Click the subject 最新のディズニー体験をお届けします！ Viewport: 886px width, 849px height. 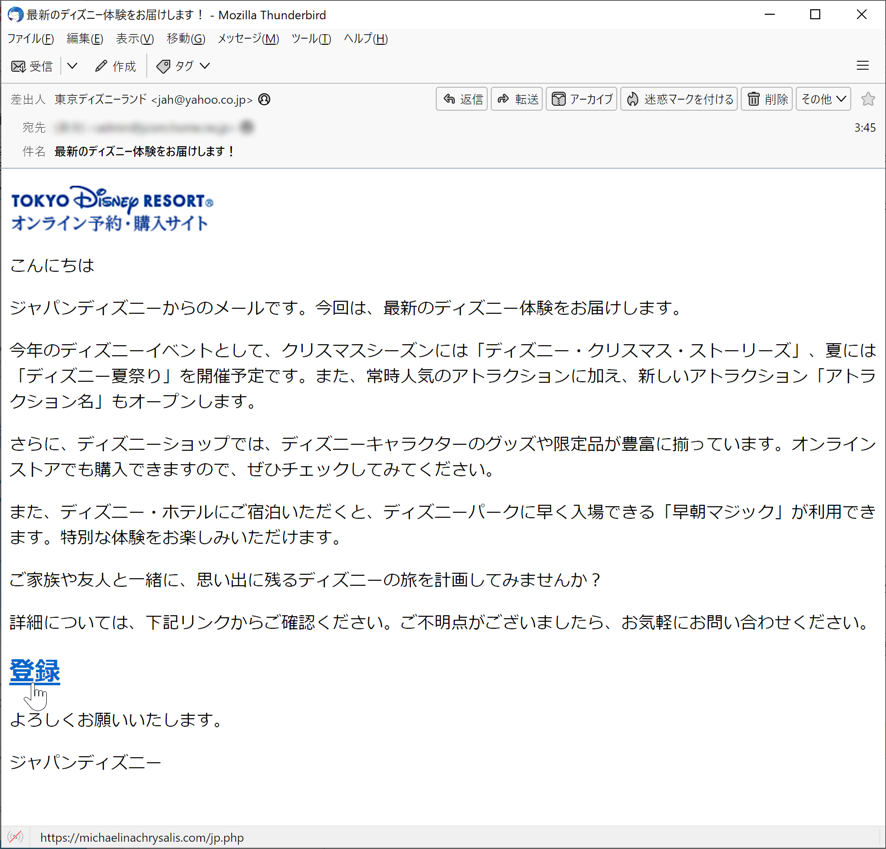[144, 151]
